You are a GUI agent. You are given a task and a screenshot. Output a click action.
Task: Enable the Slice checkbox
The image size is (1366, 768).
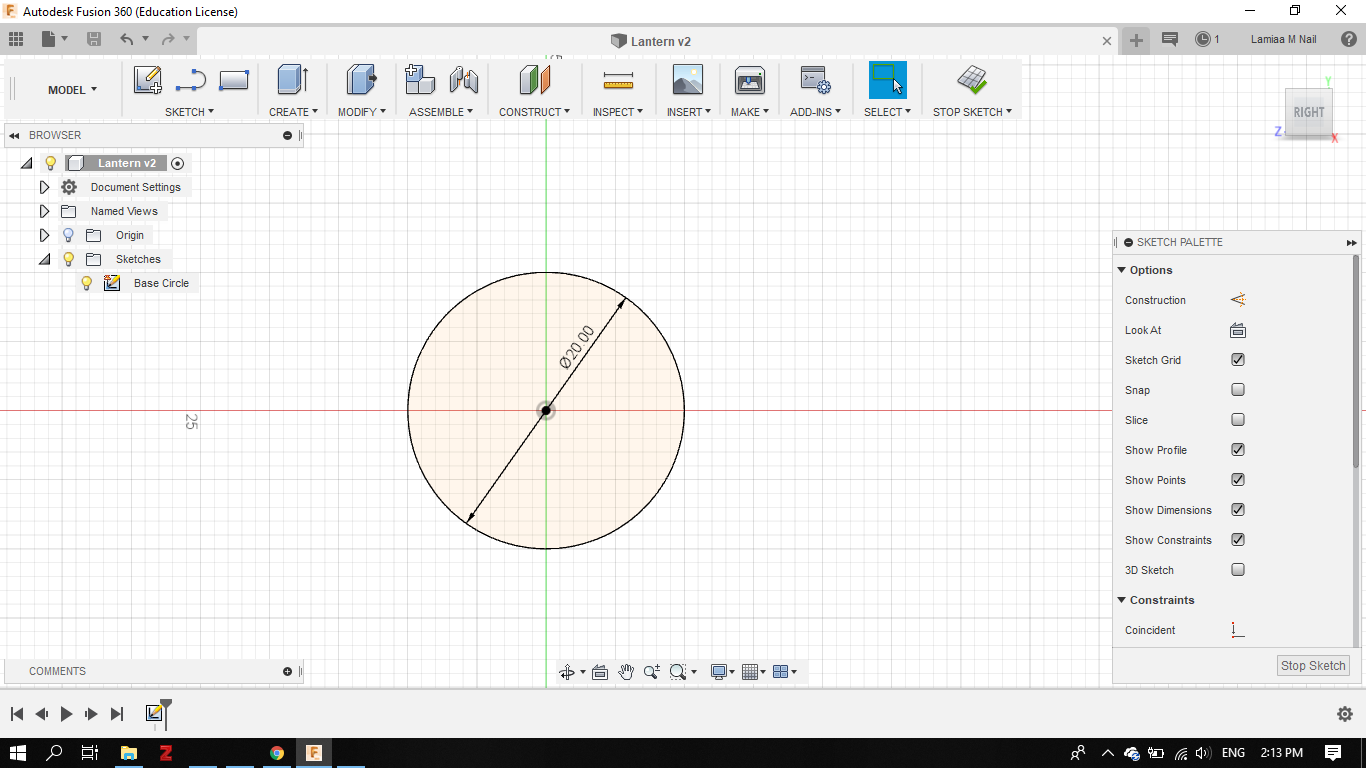click(x=1238, y=420)
